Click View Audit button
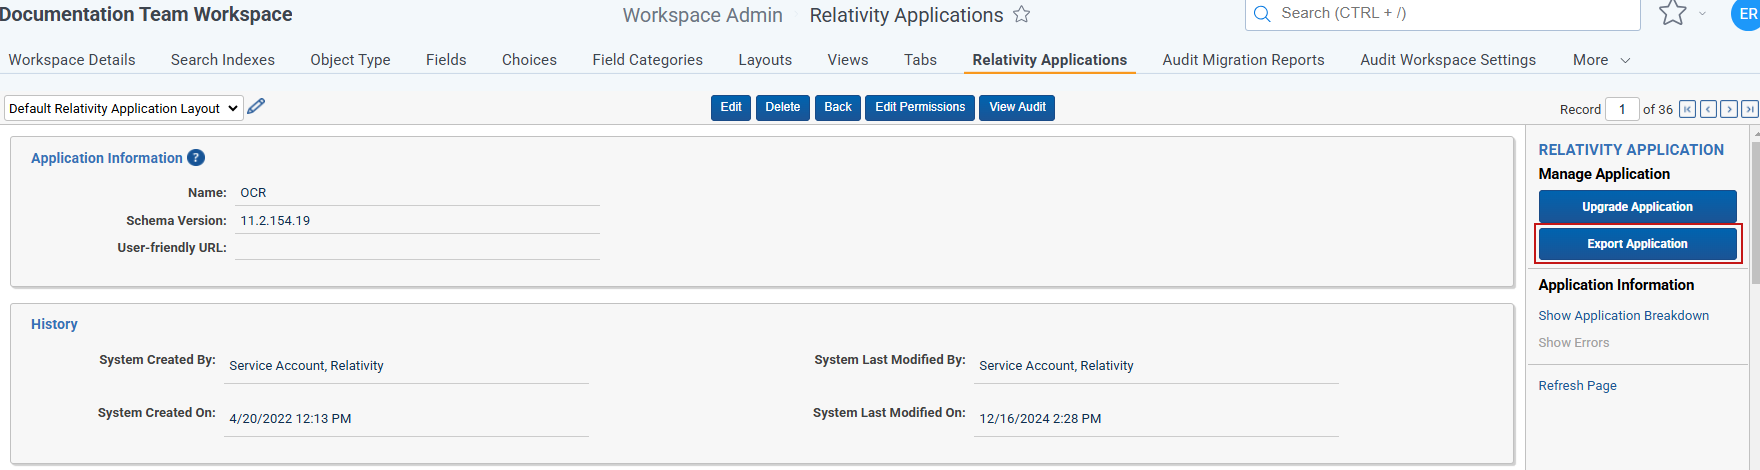This screenshot has width=1760, height=470. (x=1017, y=107)
